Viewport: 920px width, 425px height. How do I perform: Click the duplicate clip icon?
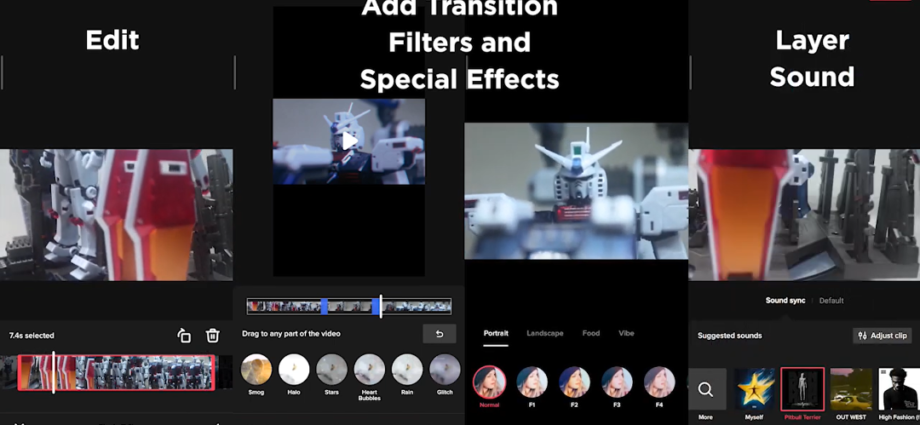point(184,336)
